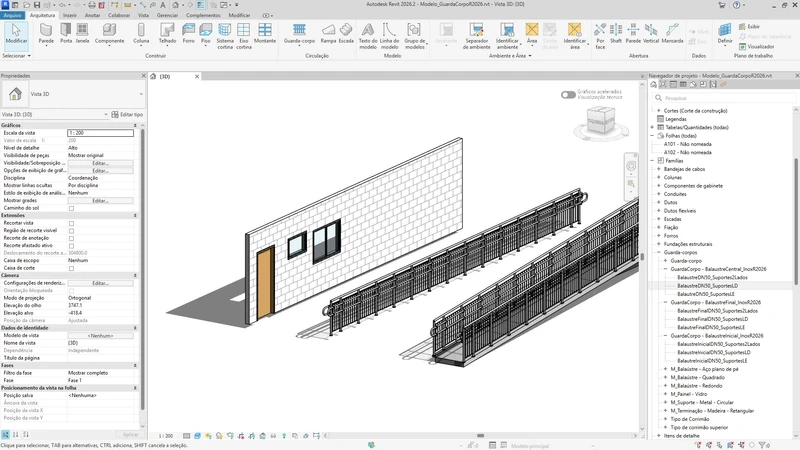Select the Piso floor tool
This screenshot has height=450, width=800.
pos(206,34)
